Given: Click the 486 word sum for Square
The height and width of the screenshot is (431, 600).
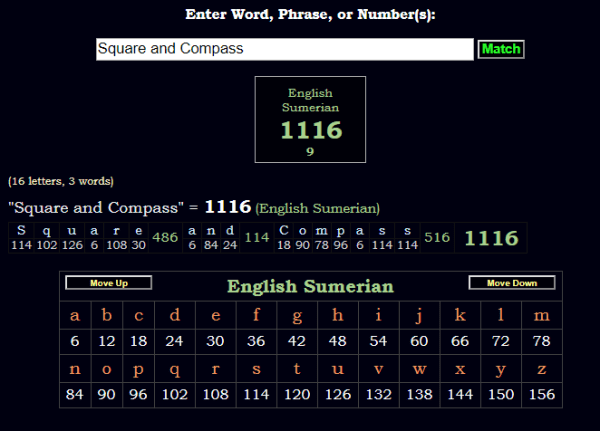Looking at the screenshot, I should pyautogui.click(x=165, y=238).
